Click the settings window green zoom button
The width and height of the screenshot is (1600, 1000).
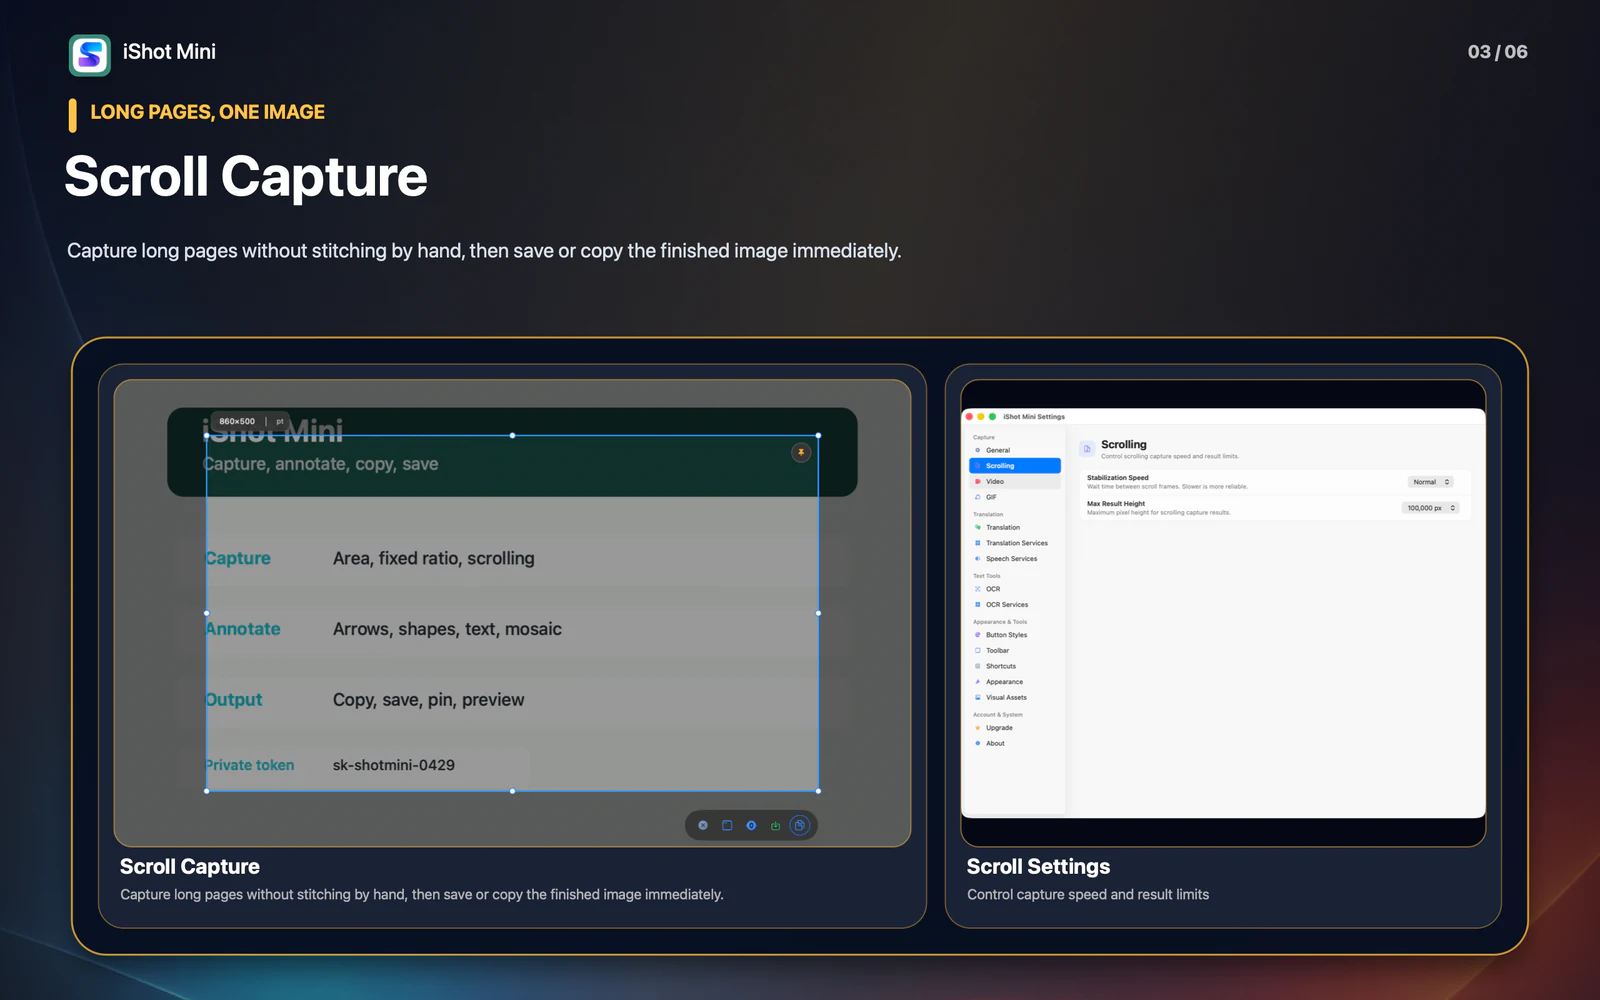tap(992, 417)
